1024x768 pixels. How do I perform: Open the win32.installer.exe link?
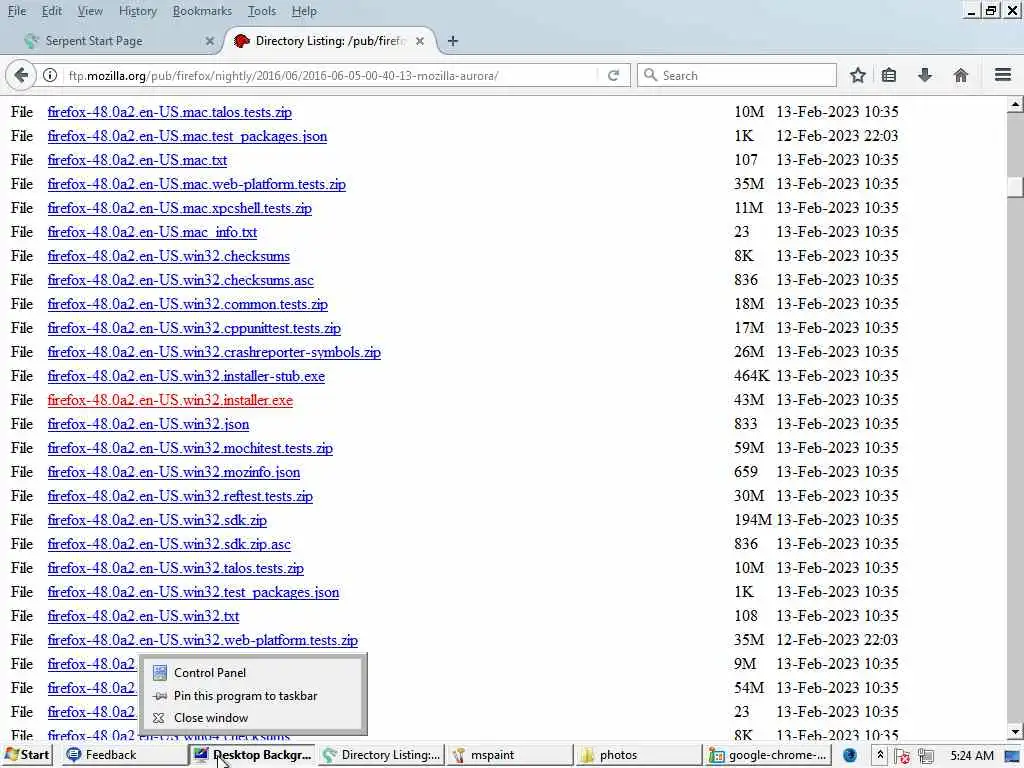(x=170, y=400)
